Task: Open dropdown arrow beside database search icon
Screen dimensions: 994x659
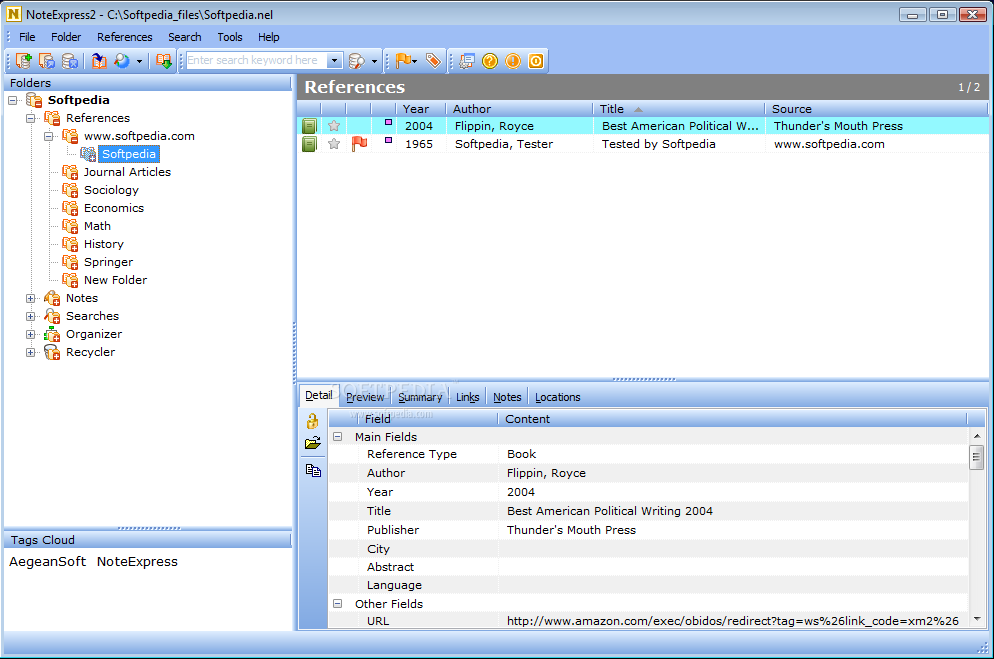Action: click(374, 61)
